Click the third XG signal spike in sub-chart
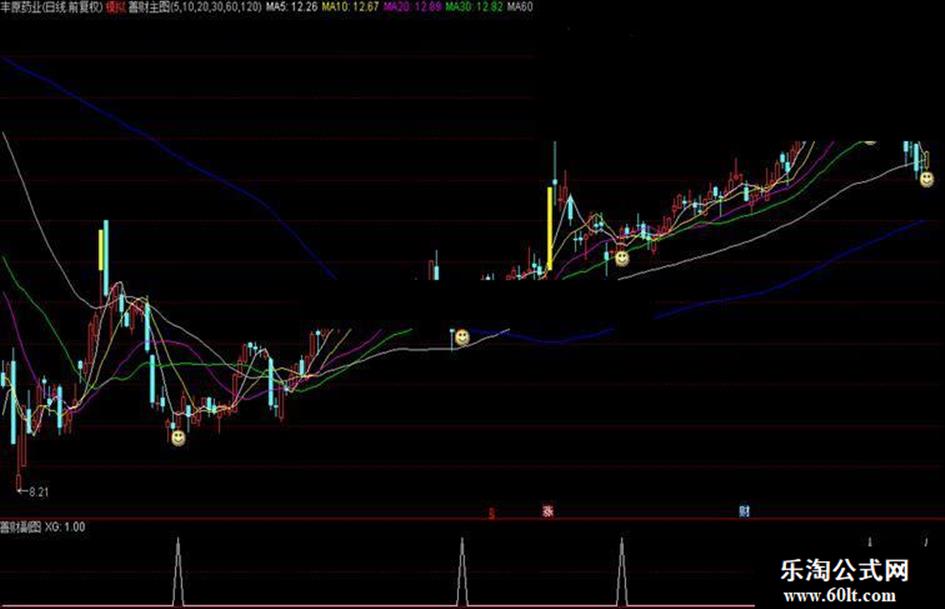This screenshot has width=945, height=609. click(x=622, y=571)
